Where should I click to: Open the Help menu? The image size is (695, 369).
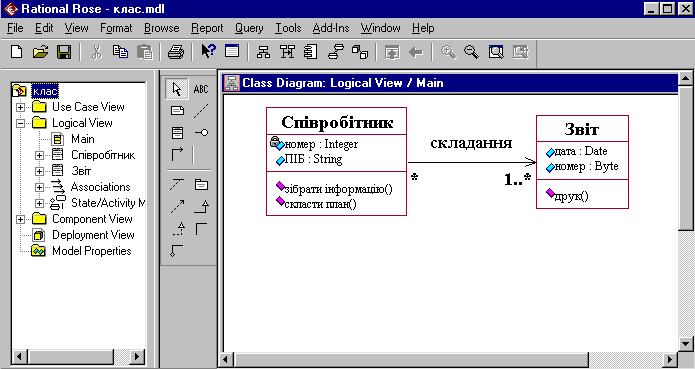click(423, 28)
